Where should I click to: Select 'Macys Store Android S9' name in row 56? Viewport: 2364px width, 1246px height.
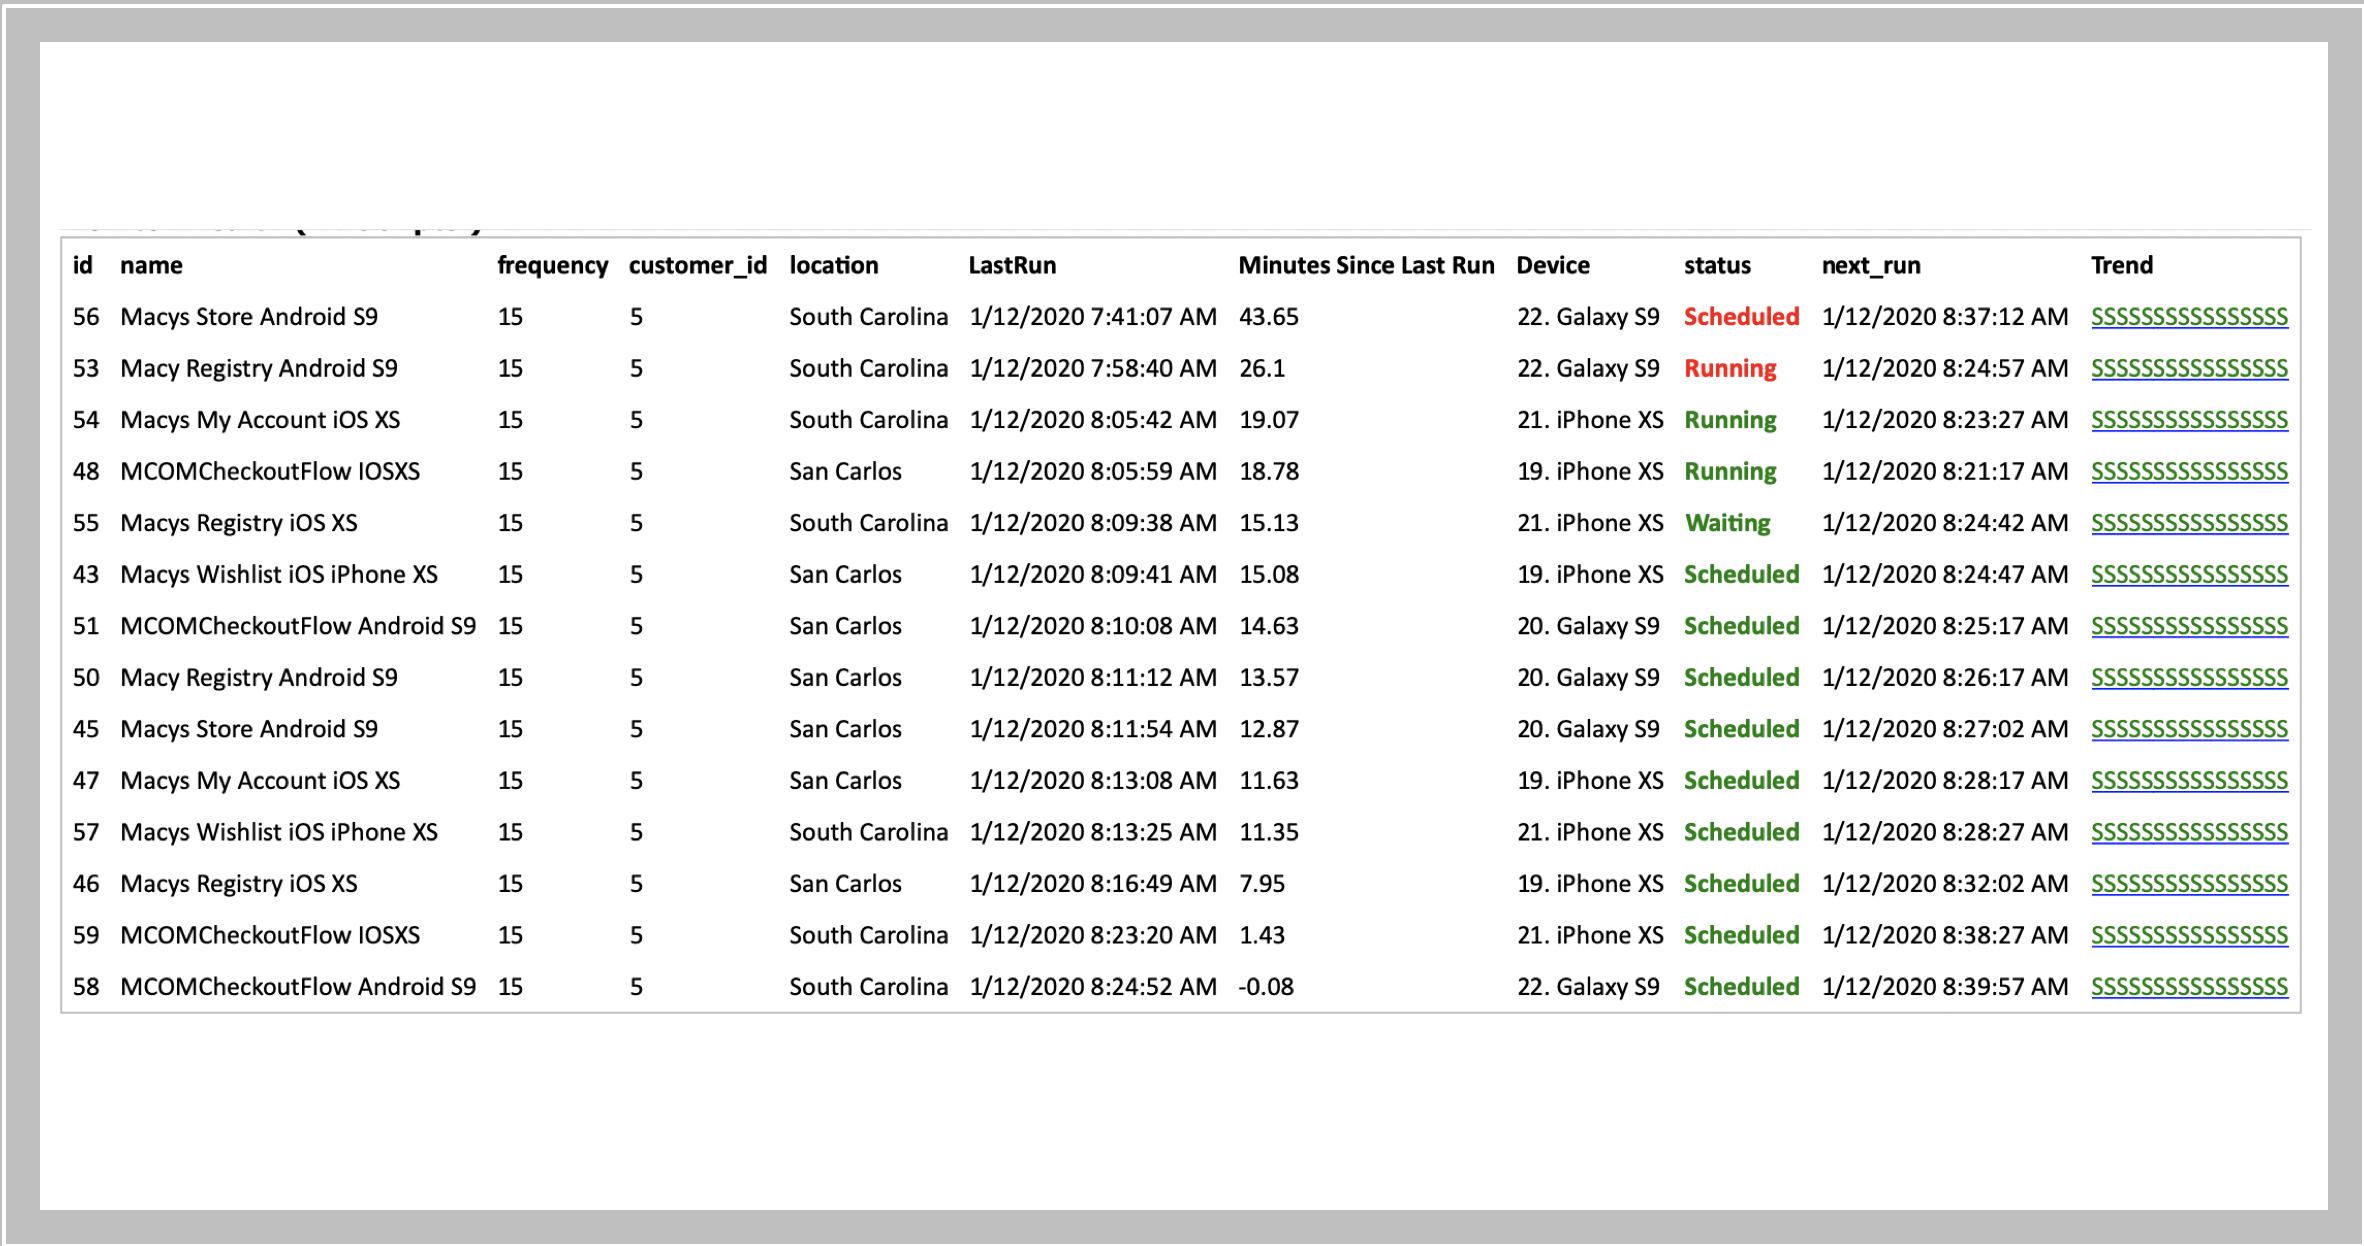point(249,317)
